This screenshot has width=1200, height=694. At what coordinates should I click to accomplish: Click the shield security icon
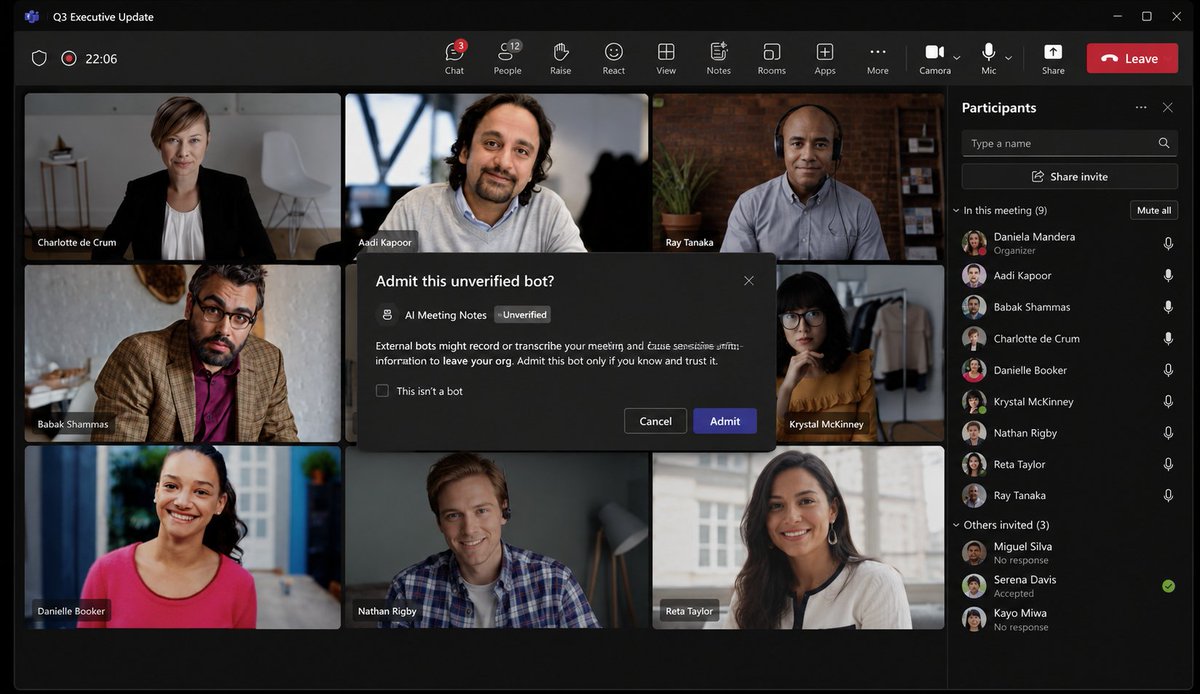(39, 58)
